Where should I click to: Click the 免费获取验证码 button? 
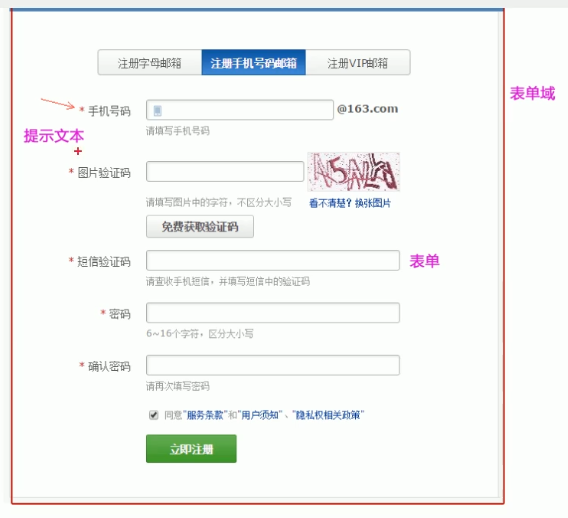click(x=200, y=227)
